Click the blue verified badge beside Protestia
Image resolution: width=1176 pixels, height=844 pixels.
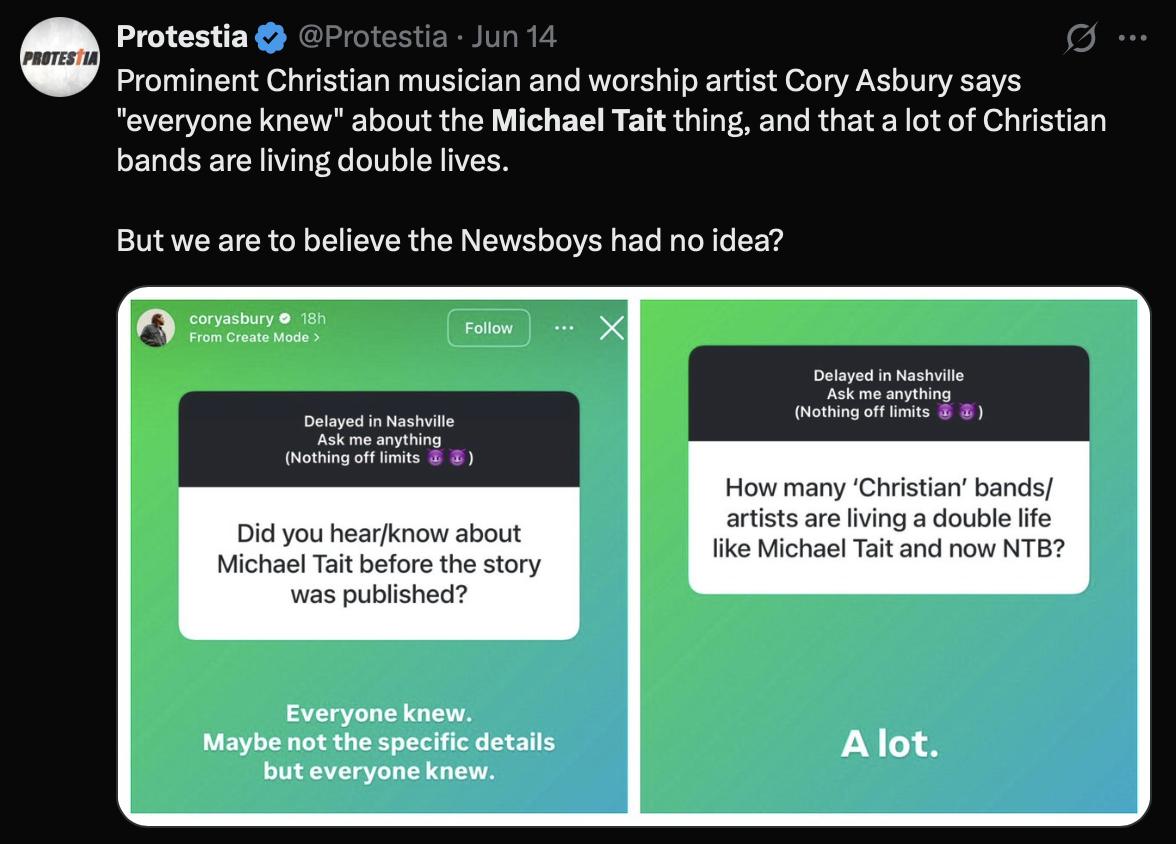(x=269, y=38)
